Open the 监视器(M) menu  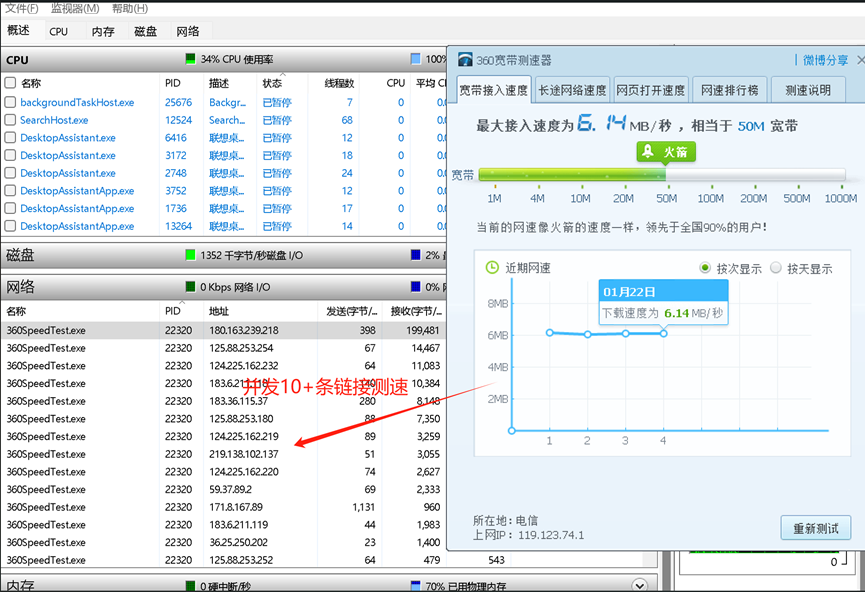[75, 8]
